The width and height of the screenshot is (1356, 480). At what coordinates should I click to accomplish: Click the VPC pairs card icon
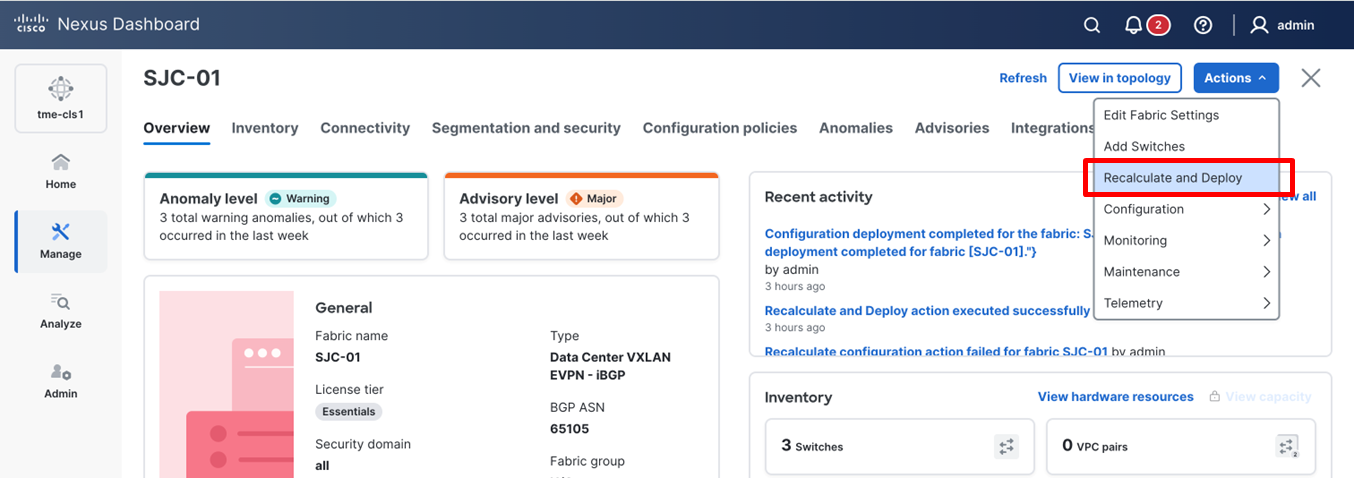(x=1288, y=446)
